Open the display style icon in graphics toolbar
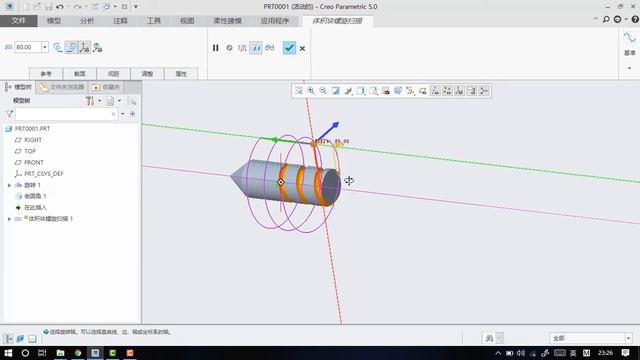The width and height of the screenshot is (640, 360). click(360, 91)
